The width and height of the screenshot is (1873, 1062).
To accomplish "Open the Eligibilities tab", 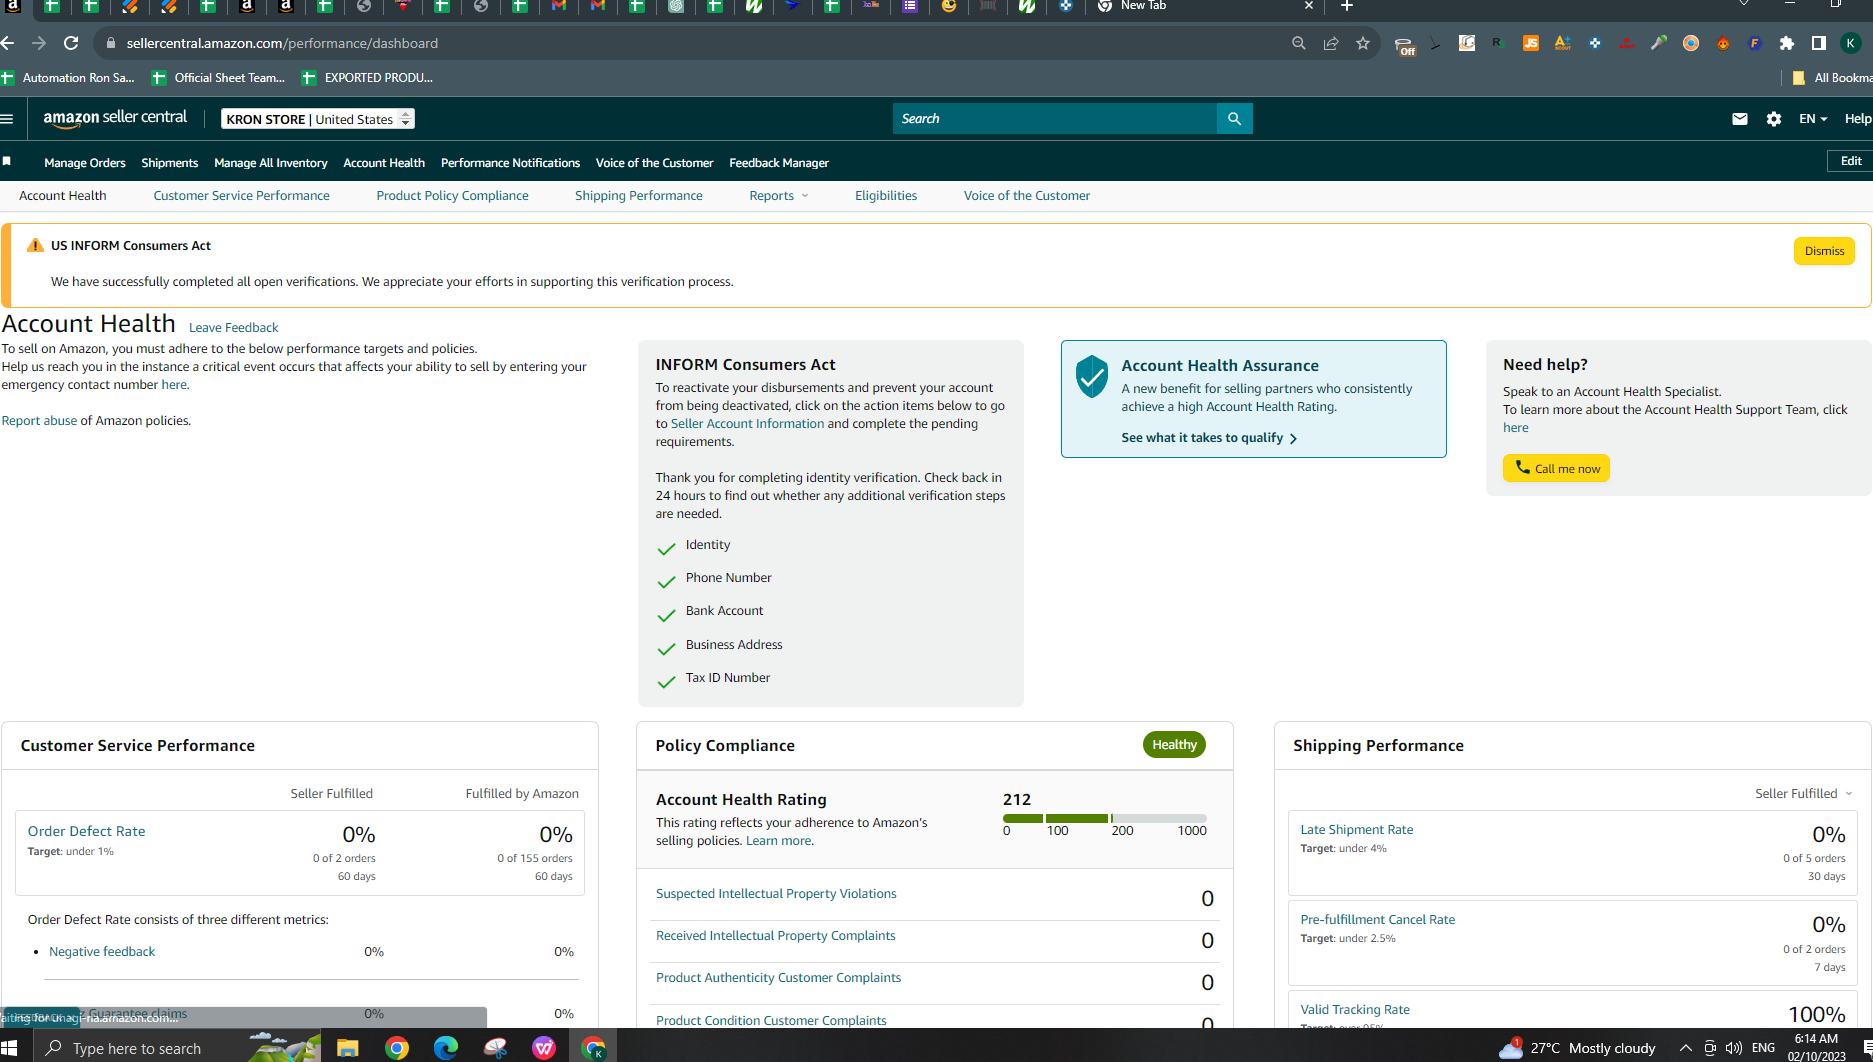I will point(886,196).
